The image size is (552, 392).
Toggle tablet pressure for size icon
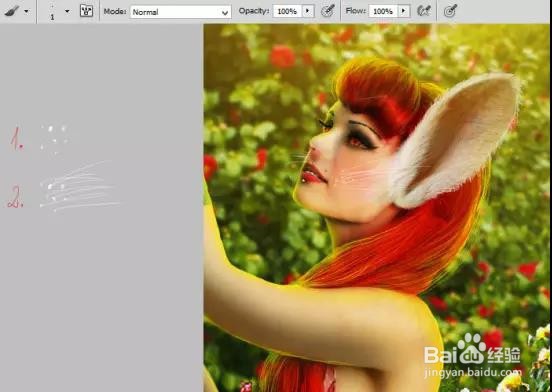(450, 11)
